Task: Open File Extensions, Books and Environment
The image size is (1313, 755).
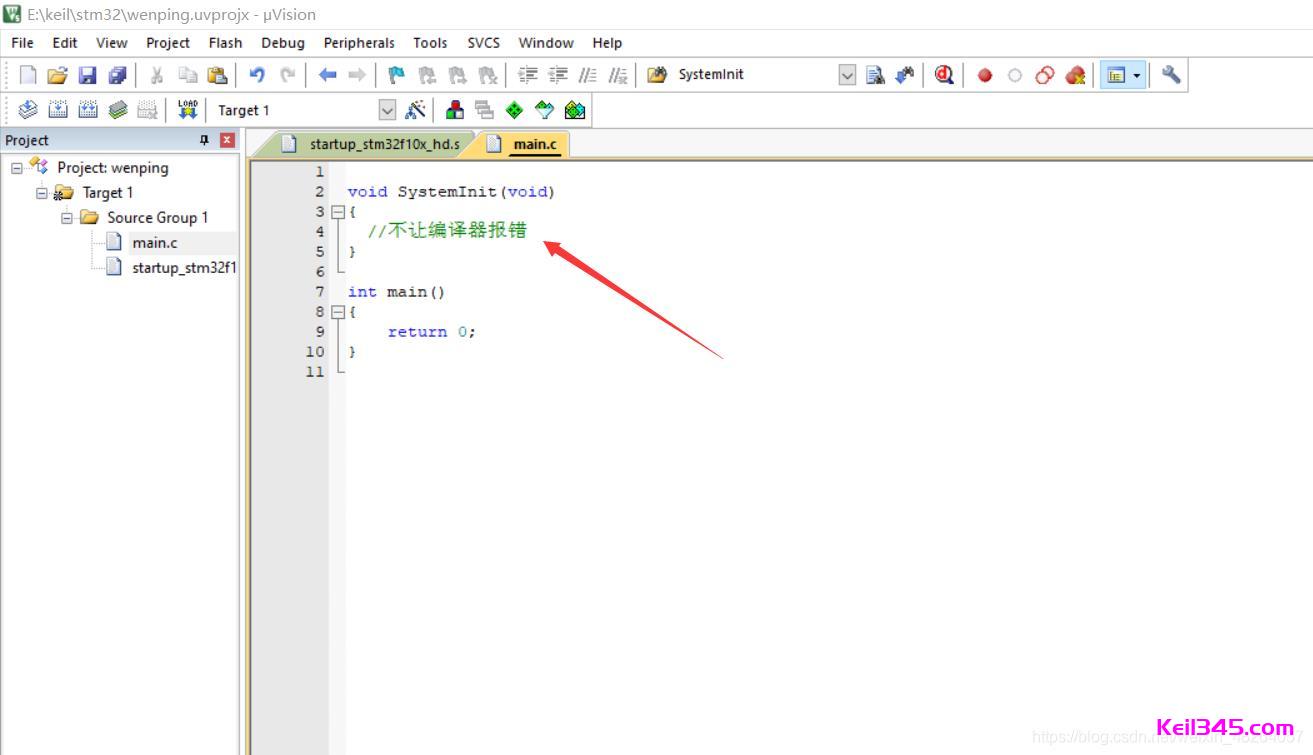Action: click(x=455, y=110)
